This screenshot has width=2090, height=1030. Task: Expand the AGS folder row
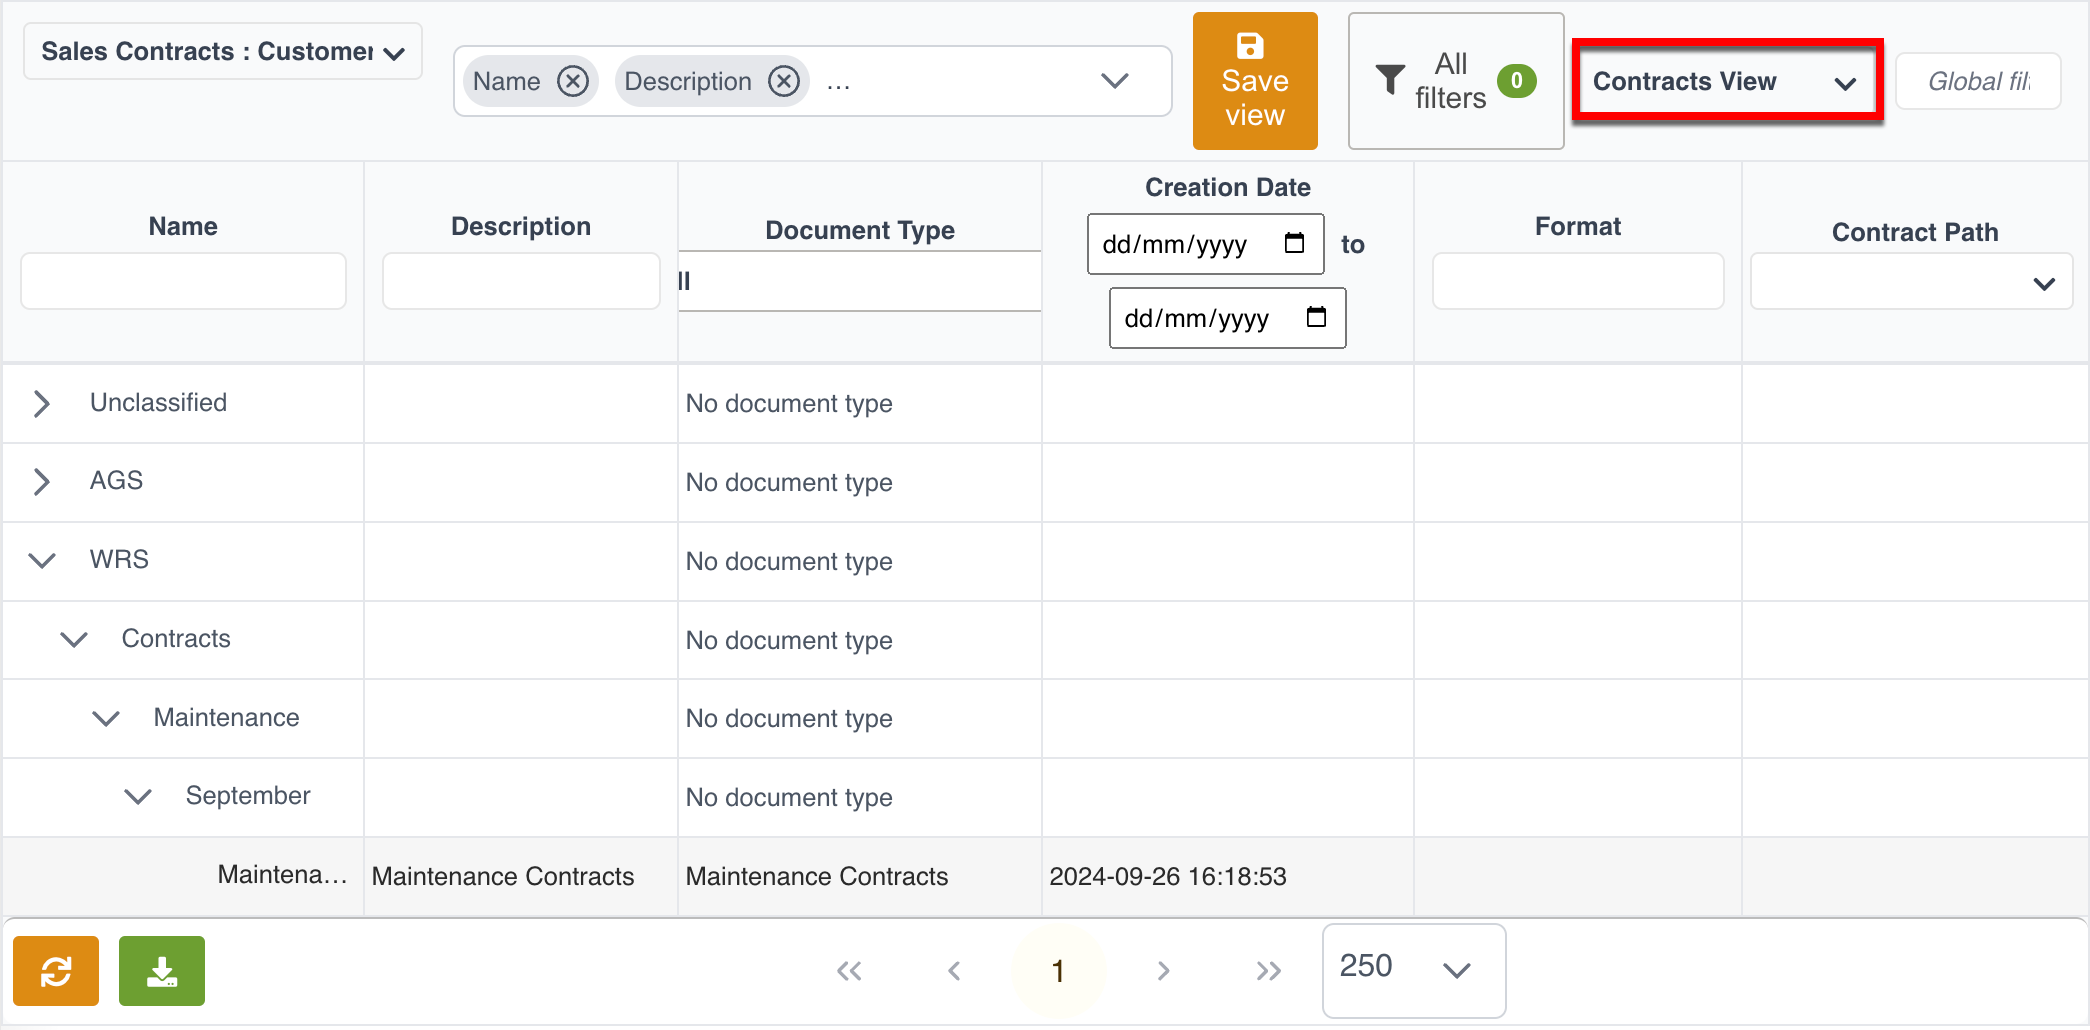tap(41, 481)
